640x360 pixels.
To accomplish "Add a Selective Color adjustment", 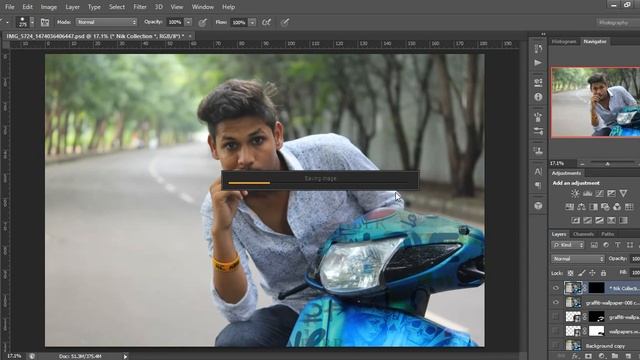I will (x=611, y=220).
